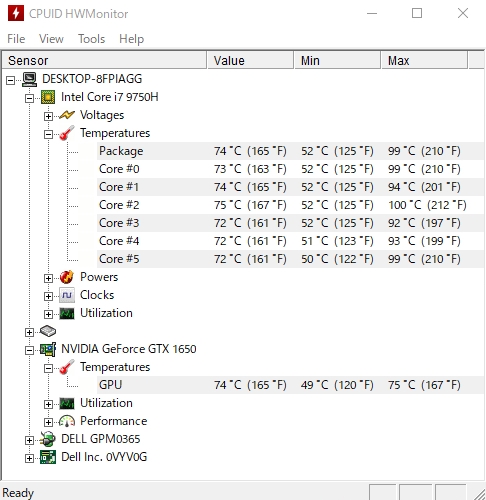Click the Clocks waveform icon

pyautogui.click(x=67, y=295)
